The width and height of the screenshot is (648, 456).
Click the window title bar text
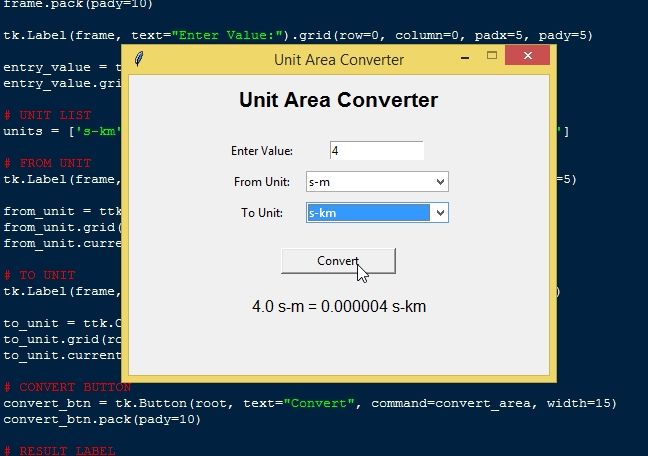(338, 59)
